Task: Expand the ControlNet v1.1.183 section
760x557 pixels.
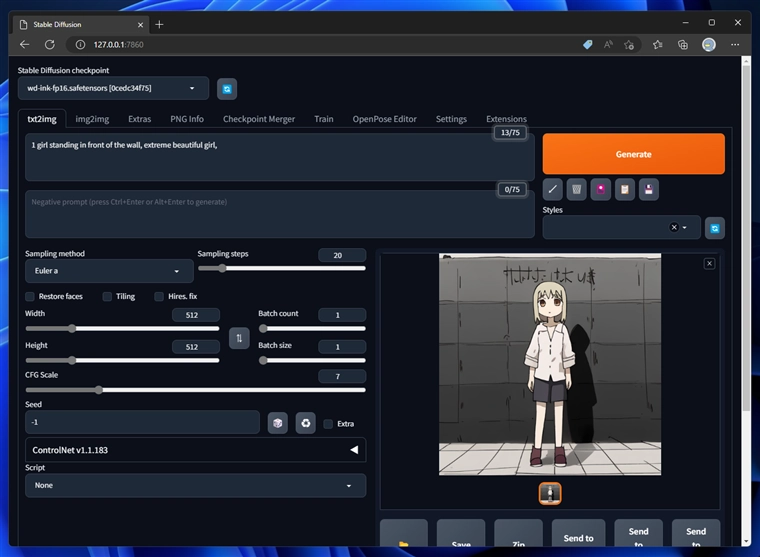Action: point(195,450)
